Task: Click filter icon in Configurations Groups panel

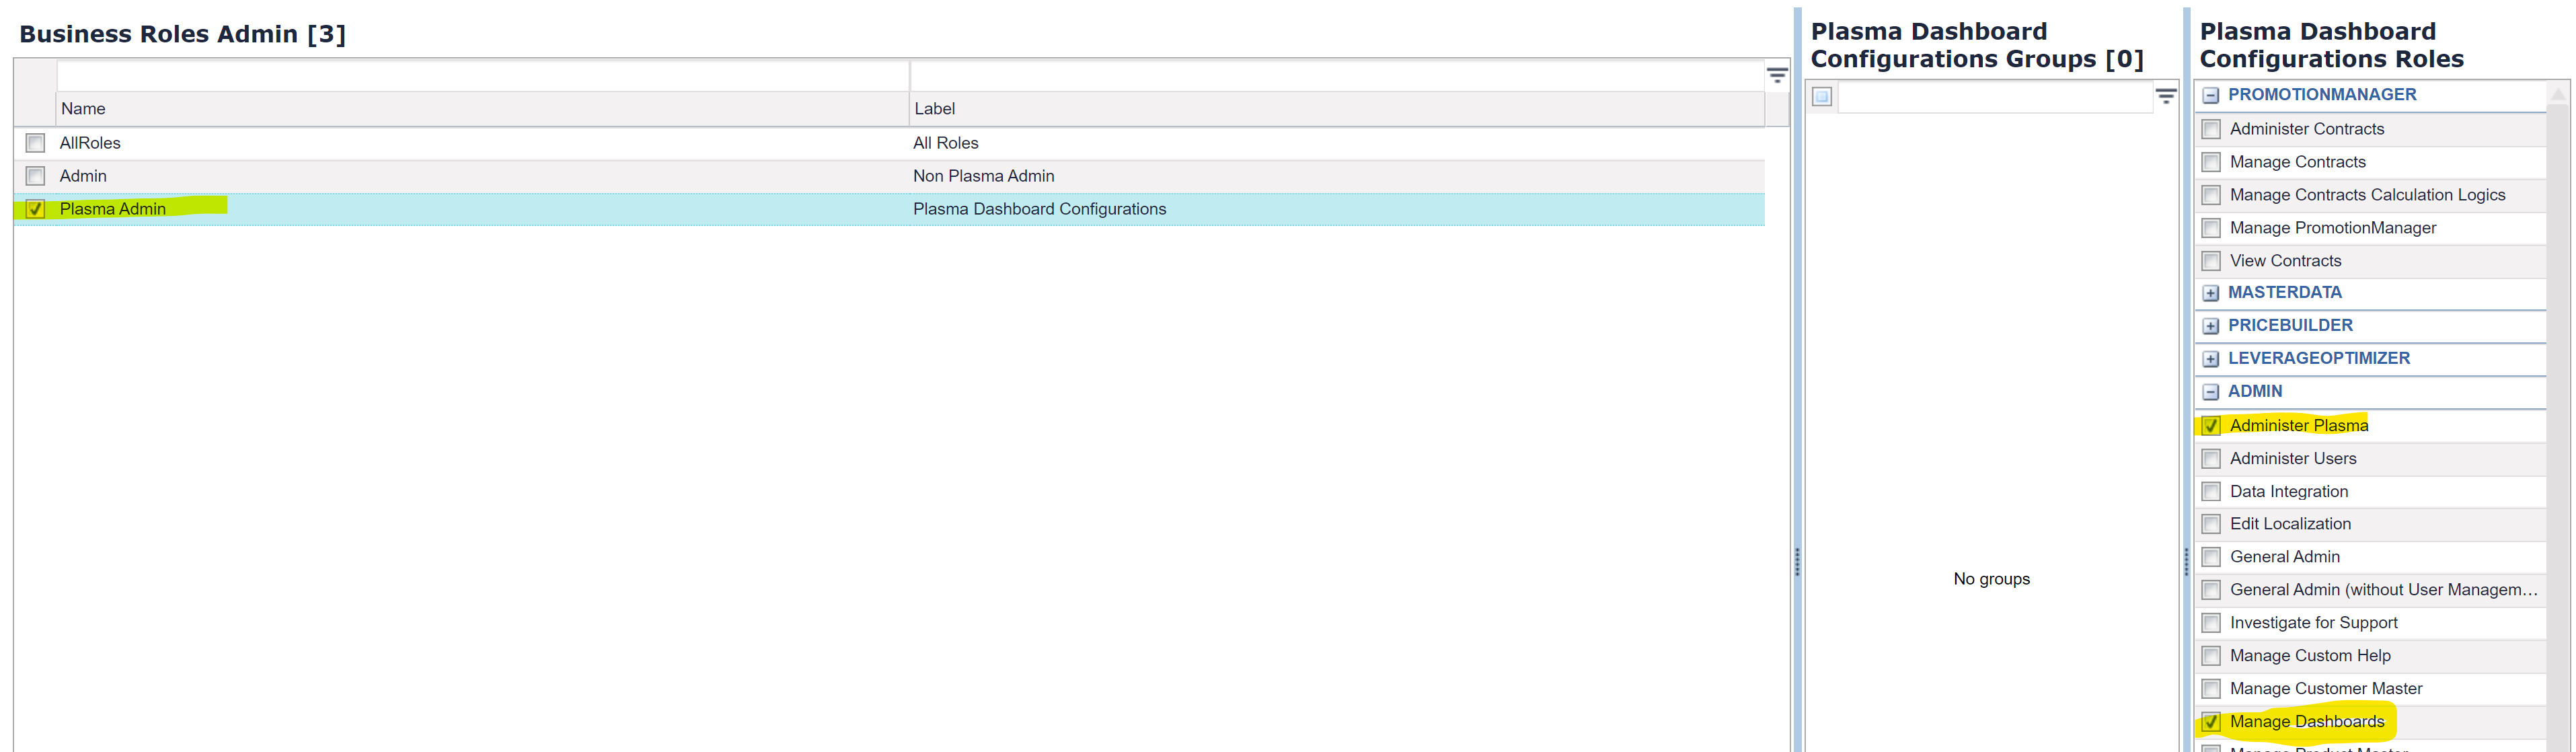Action: point(2165,97)
